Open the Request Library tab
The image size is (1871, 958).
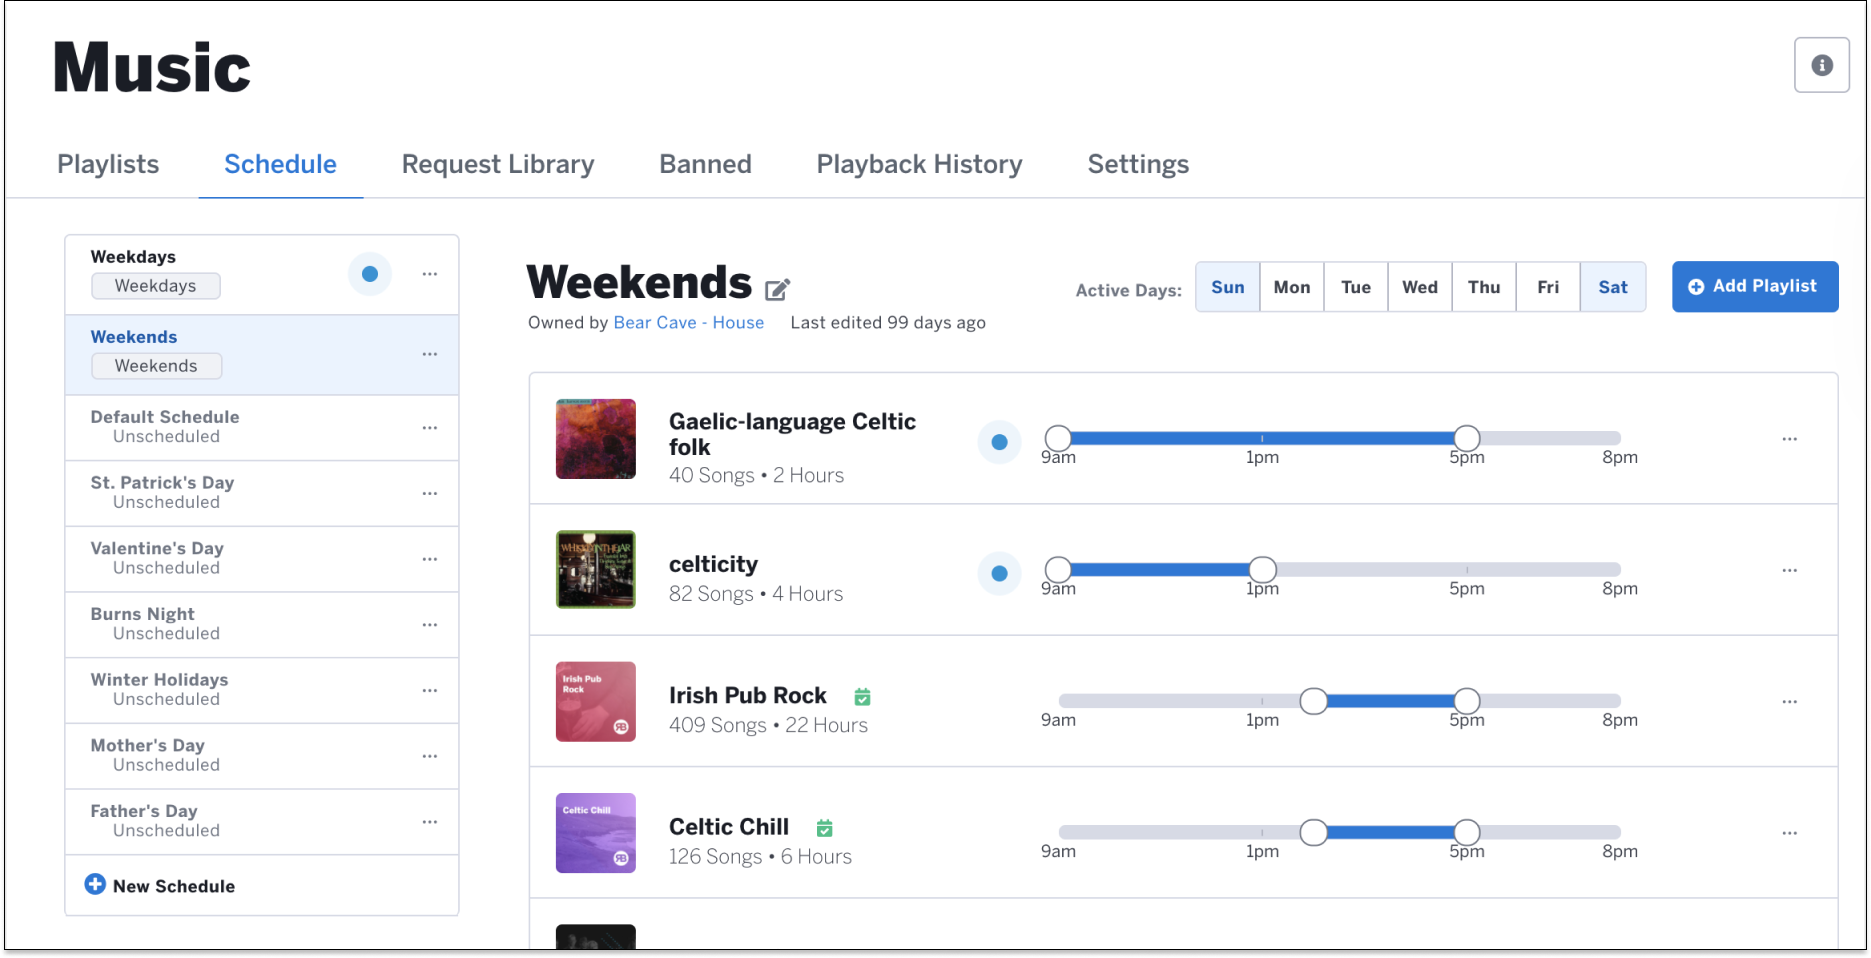click(498, 164)
